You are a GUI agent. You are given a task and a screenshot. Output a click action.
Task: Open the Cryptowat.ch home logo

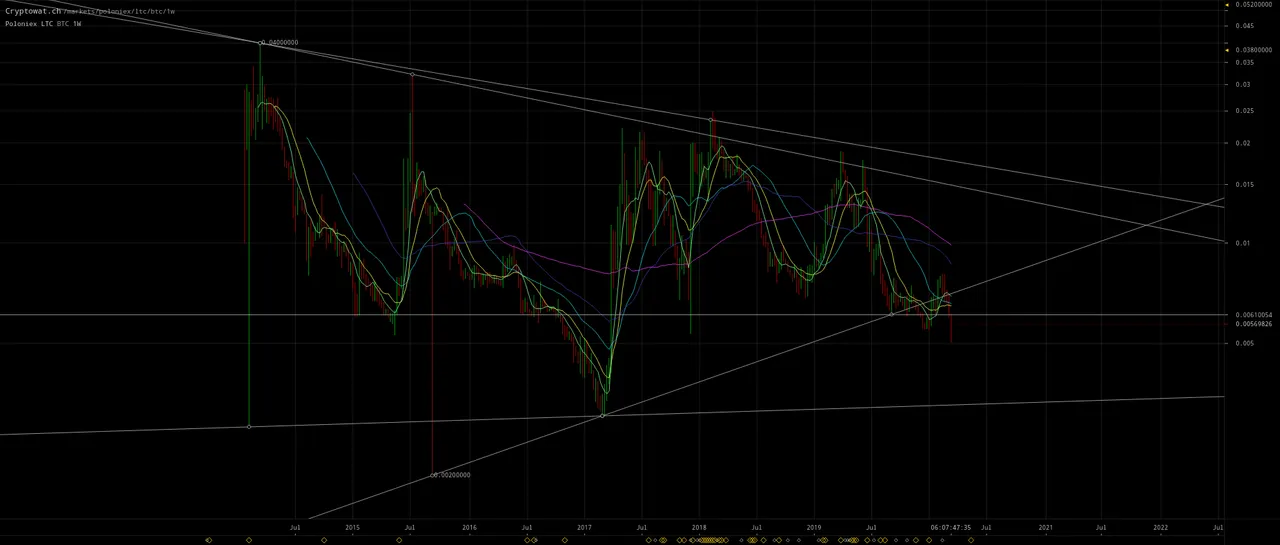pyautogui.click(x=33, y=10)
